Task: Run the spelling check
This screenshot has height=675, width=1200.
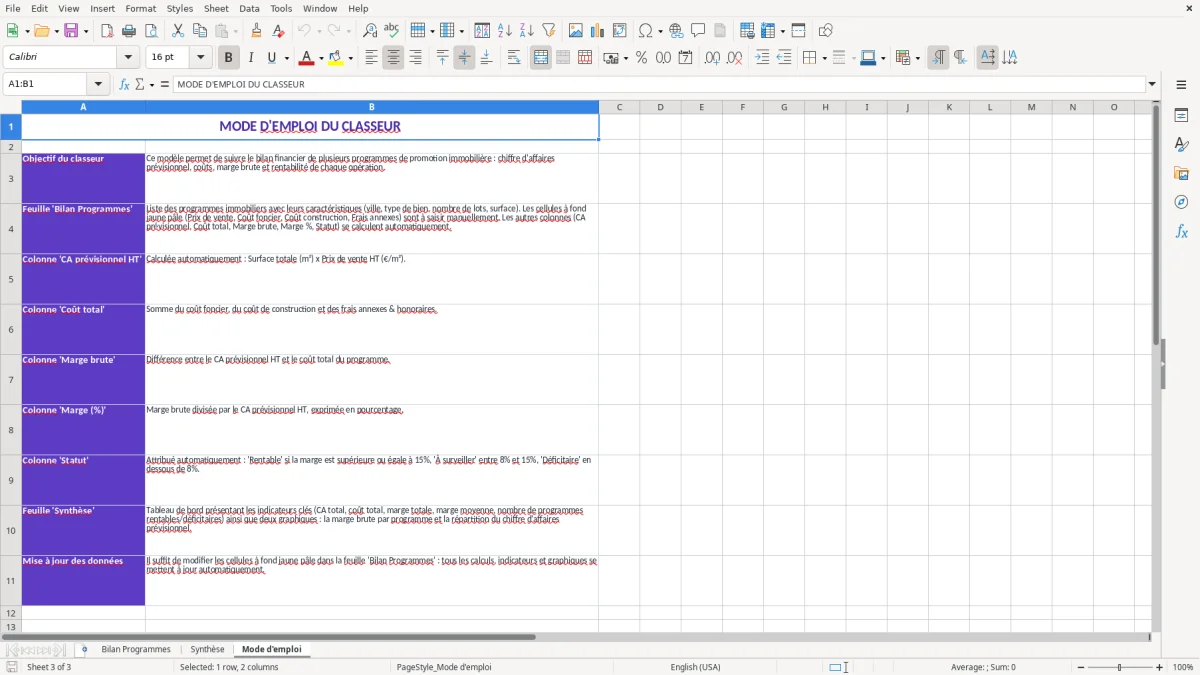Action: pos(392,31)
